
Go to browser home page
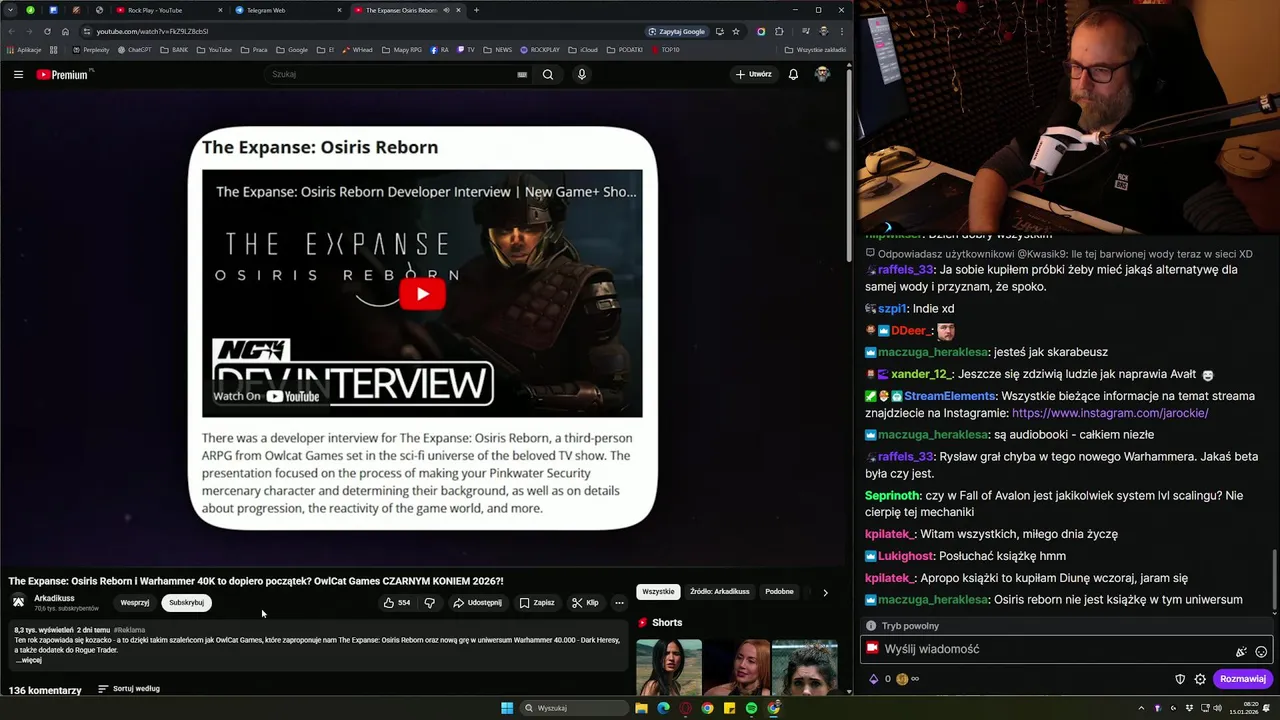[x=65, y=31]
